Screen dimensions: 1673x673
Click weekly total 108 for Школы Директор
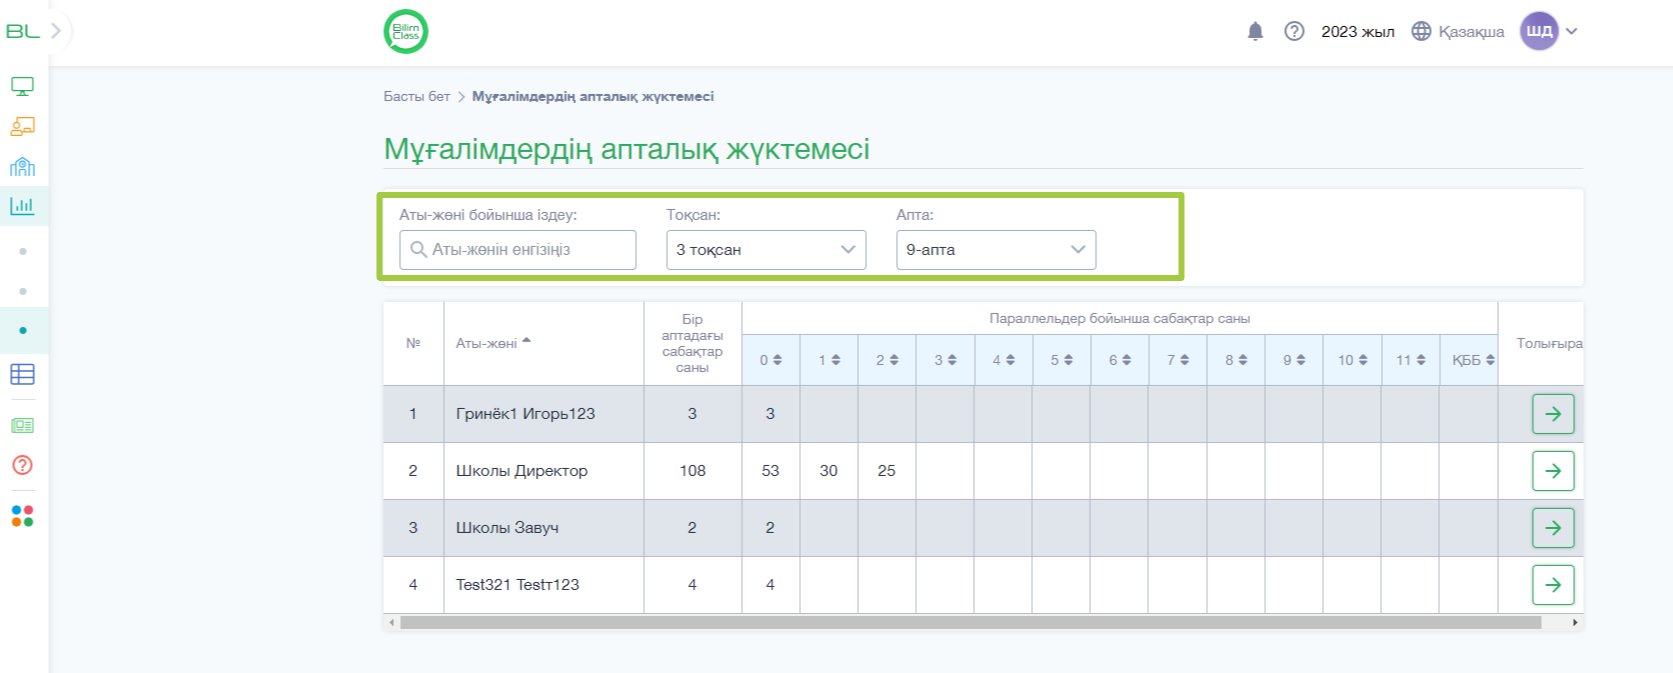pyautogui.click(x=692, y=471)
